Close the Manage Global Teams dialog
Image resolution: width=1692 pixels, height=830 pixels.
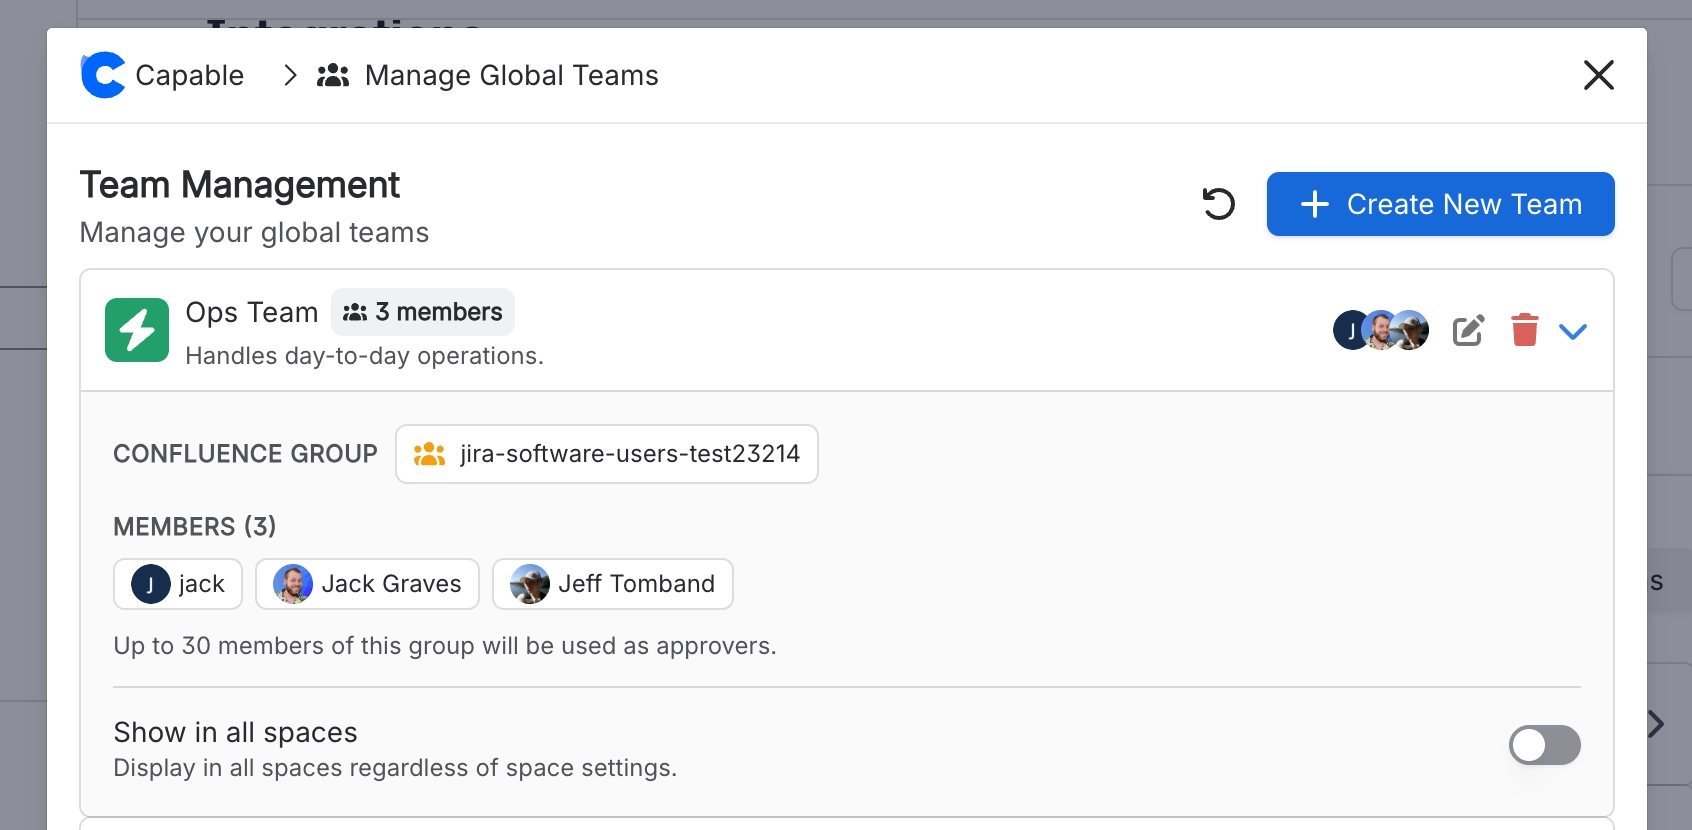[x=1598, y=75]
